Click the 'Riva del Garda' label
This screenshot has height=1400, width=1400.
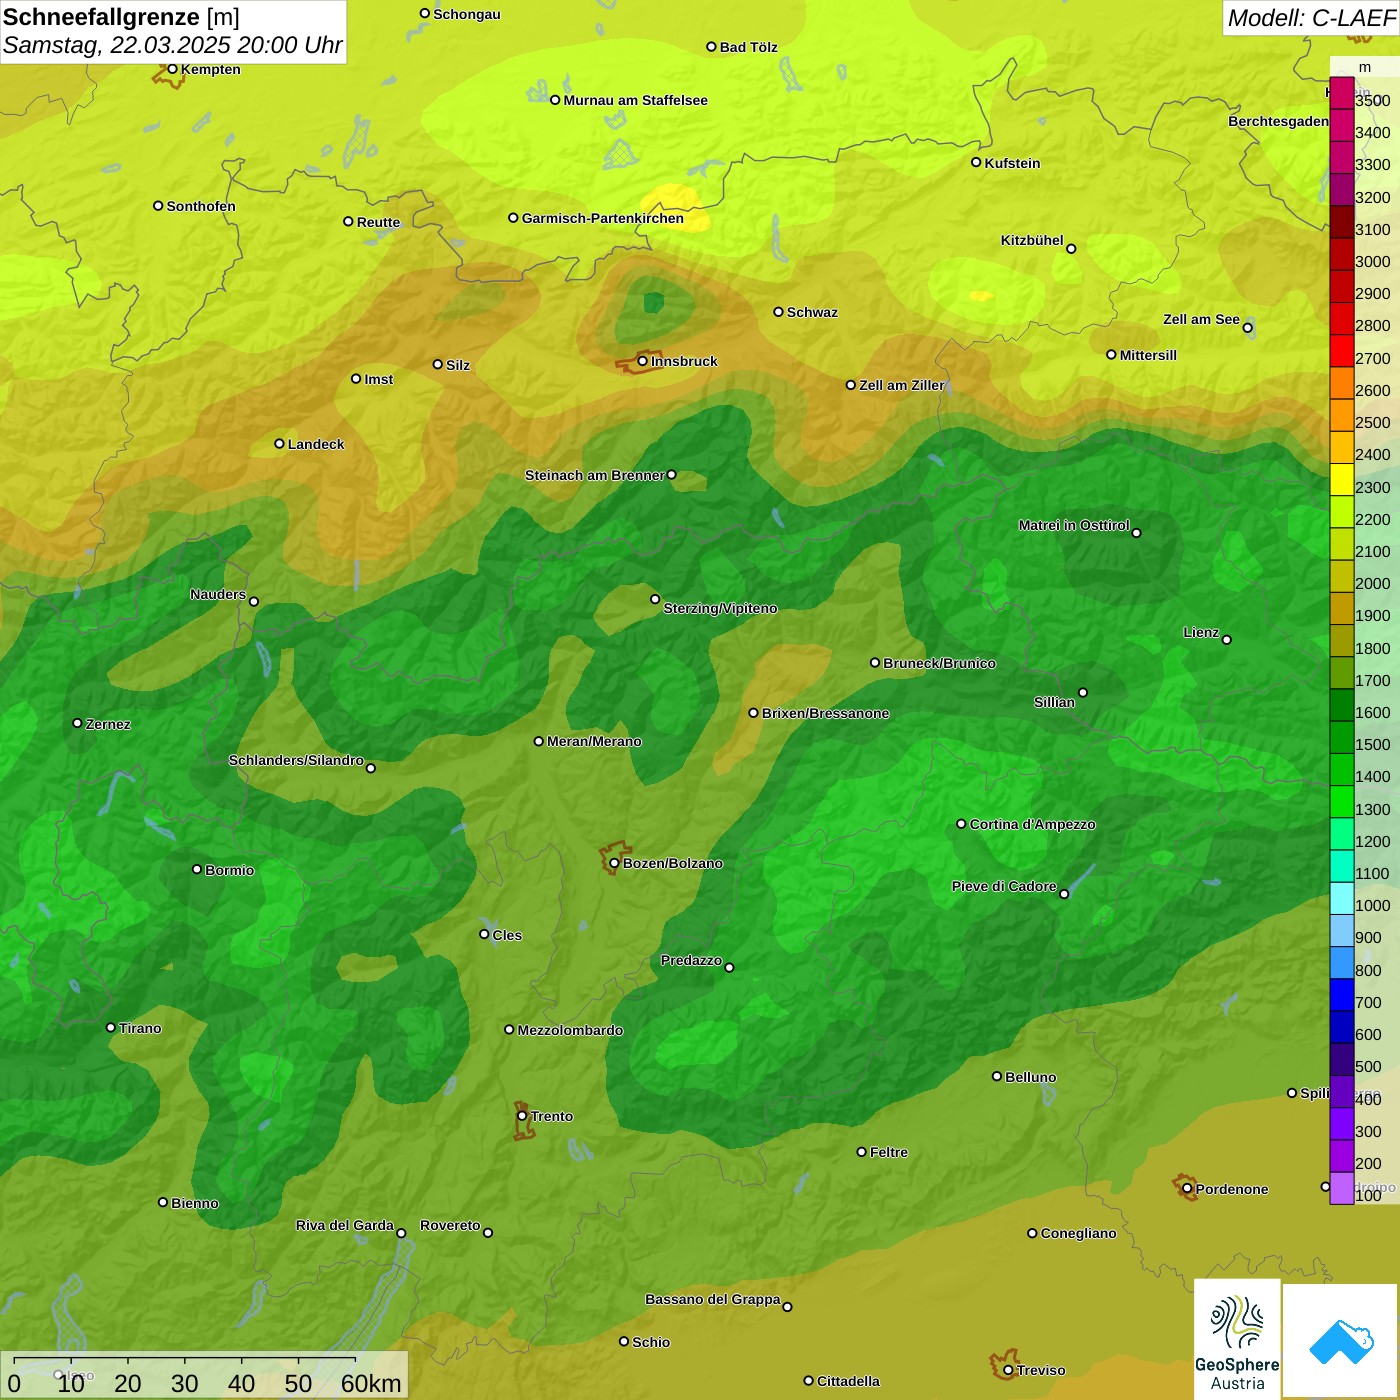345,1225
